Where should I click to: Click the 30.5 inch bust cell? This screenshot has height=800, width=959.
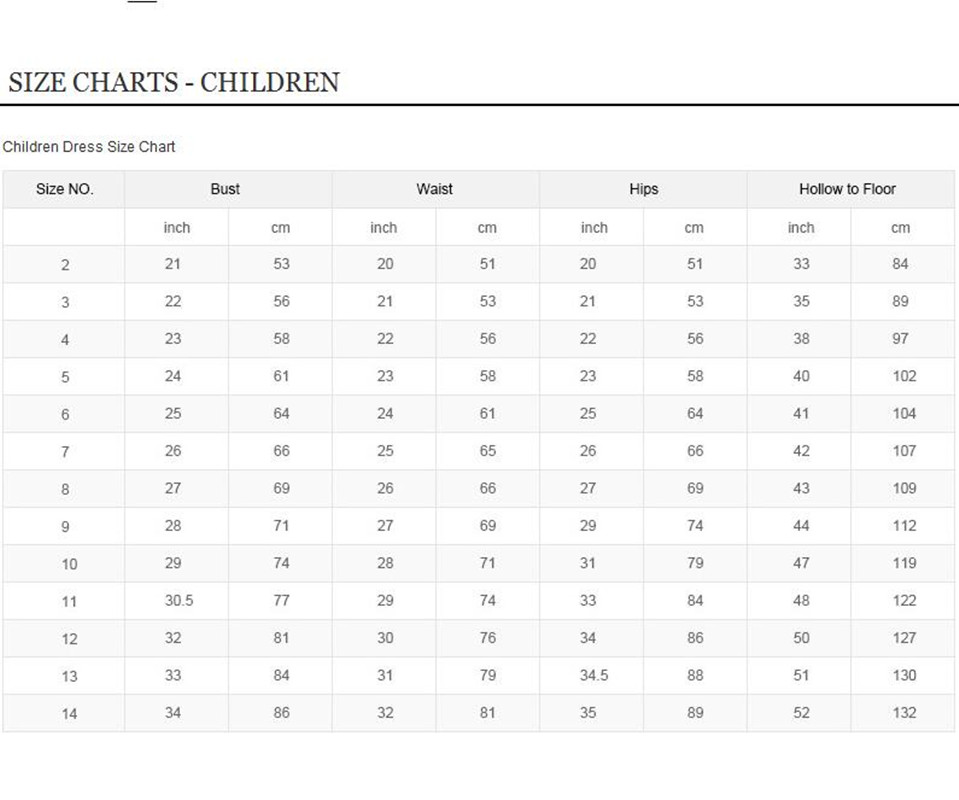pyautogui.click(x=178, y=601)
